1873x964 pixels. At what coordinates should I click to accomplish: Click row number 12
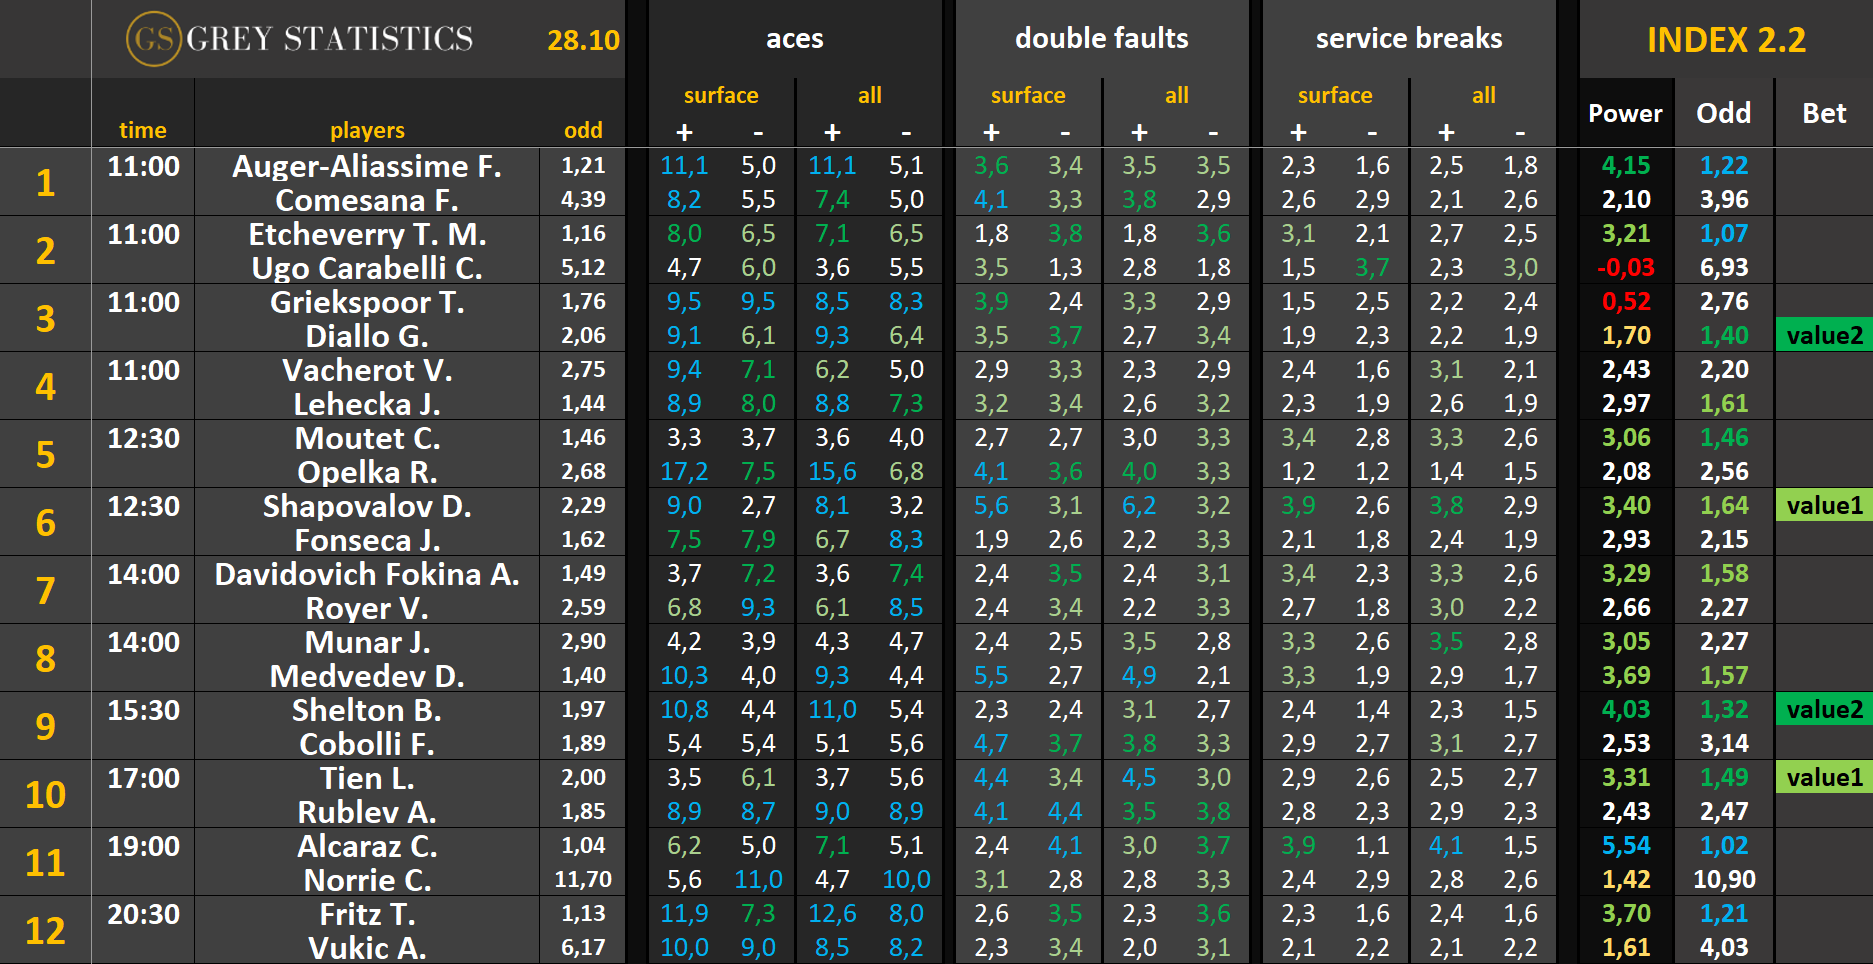pos(45,930)
